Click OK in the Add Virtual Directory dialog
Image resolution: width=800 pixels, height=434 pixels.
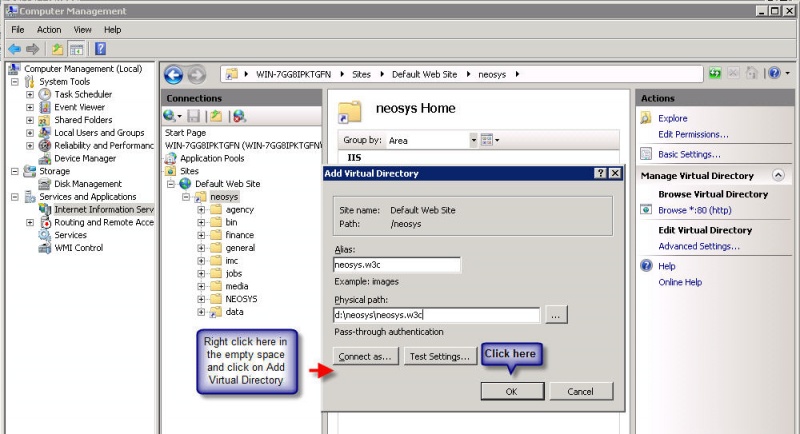point(512,391)
